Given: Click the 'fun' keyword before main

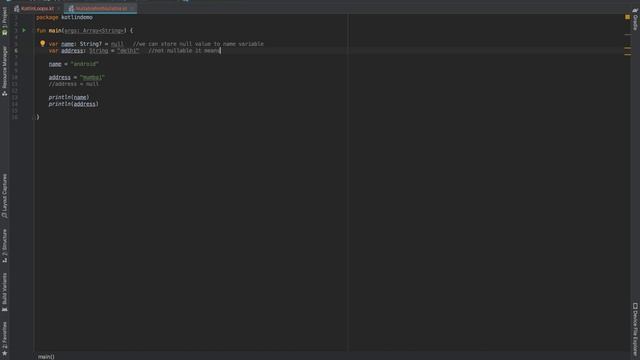Looking at the screenshot, I should tap(41, 31).
